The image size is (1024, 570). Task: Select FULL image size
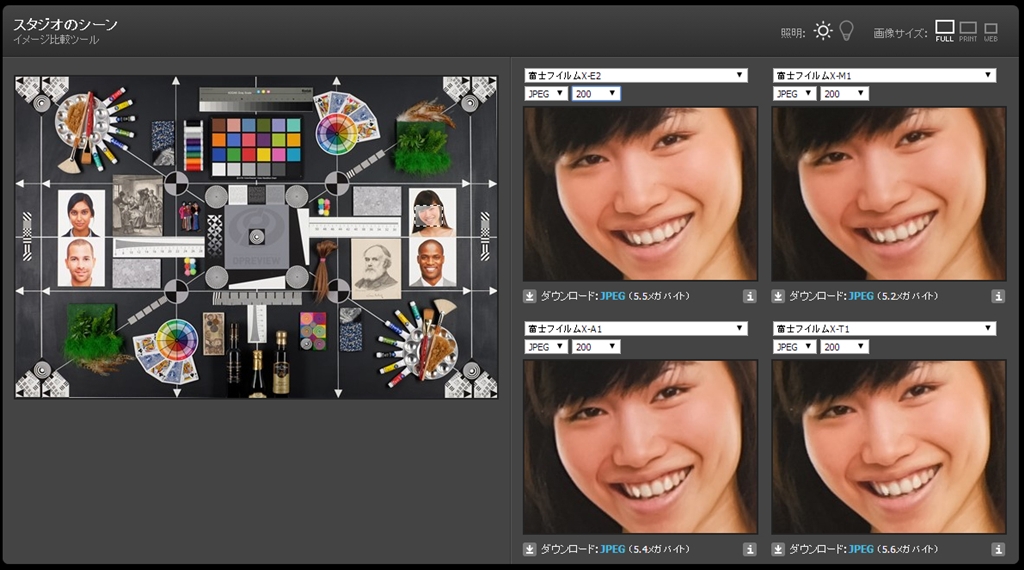pos(944,31)
